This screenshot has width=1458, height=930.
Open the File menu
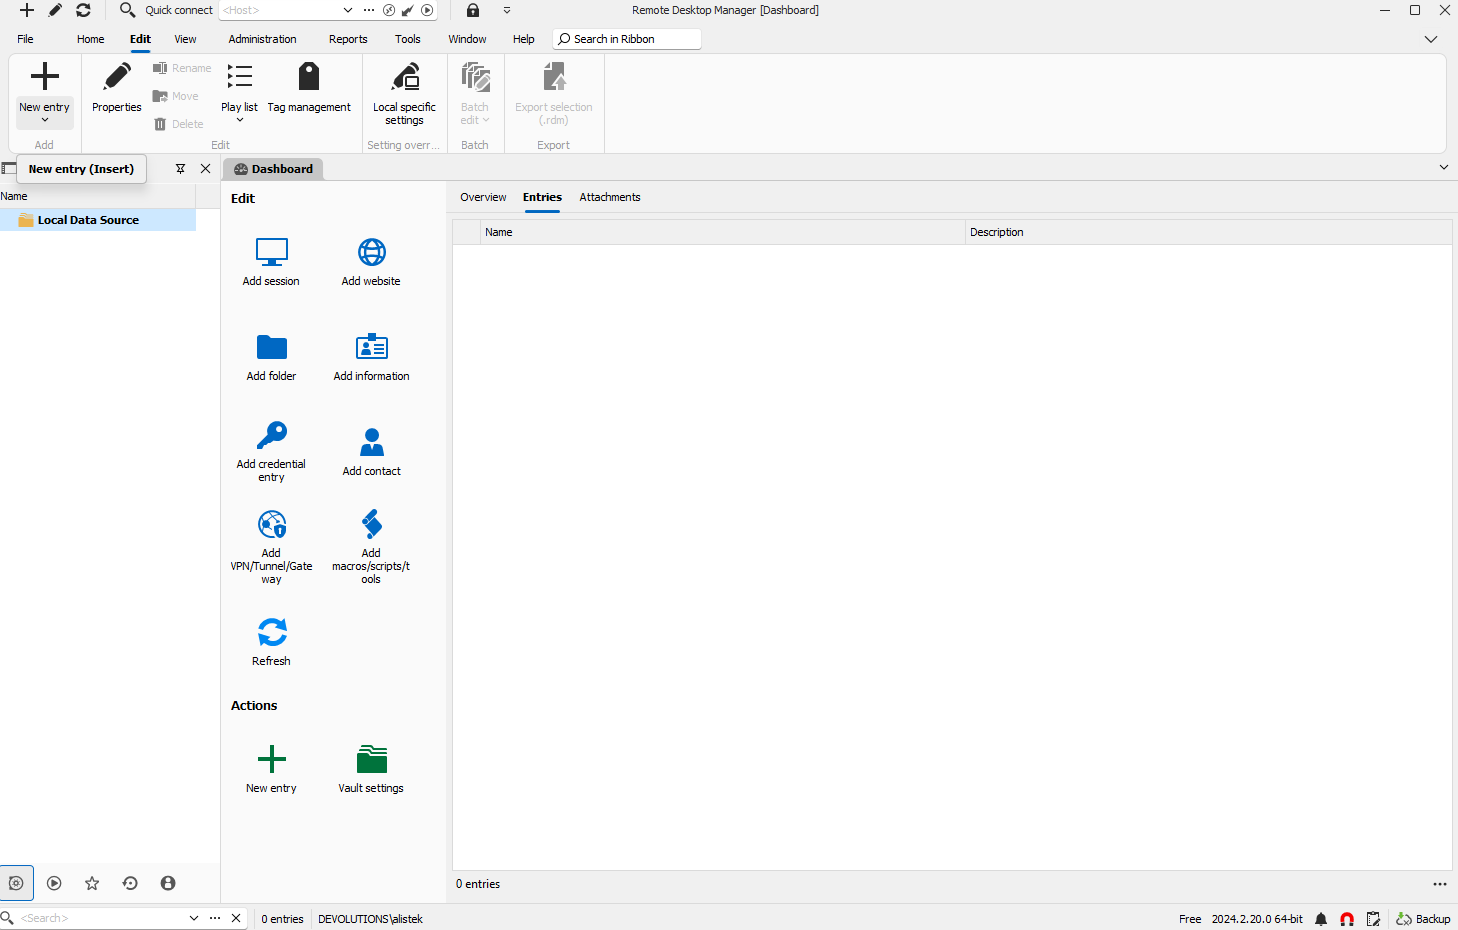coord(25,39)
